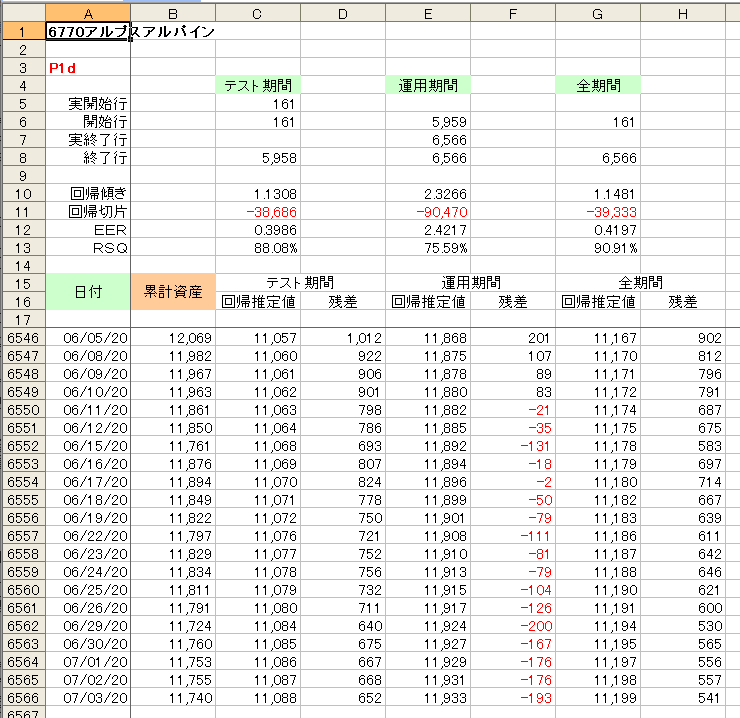Click 残差 header in column H
This screenshot has height=718, width=740.
[683, 302]
